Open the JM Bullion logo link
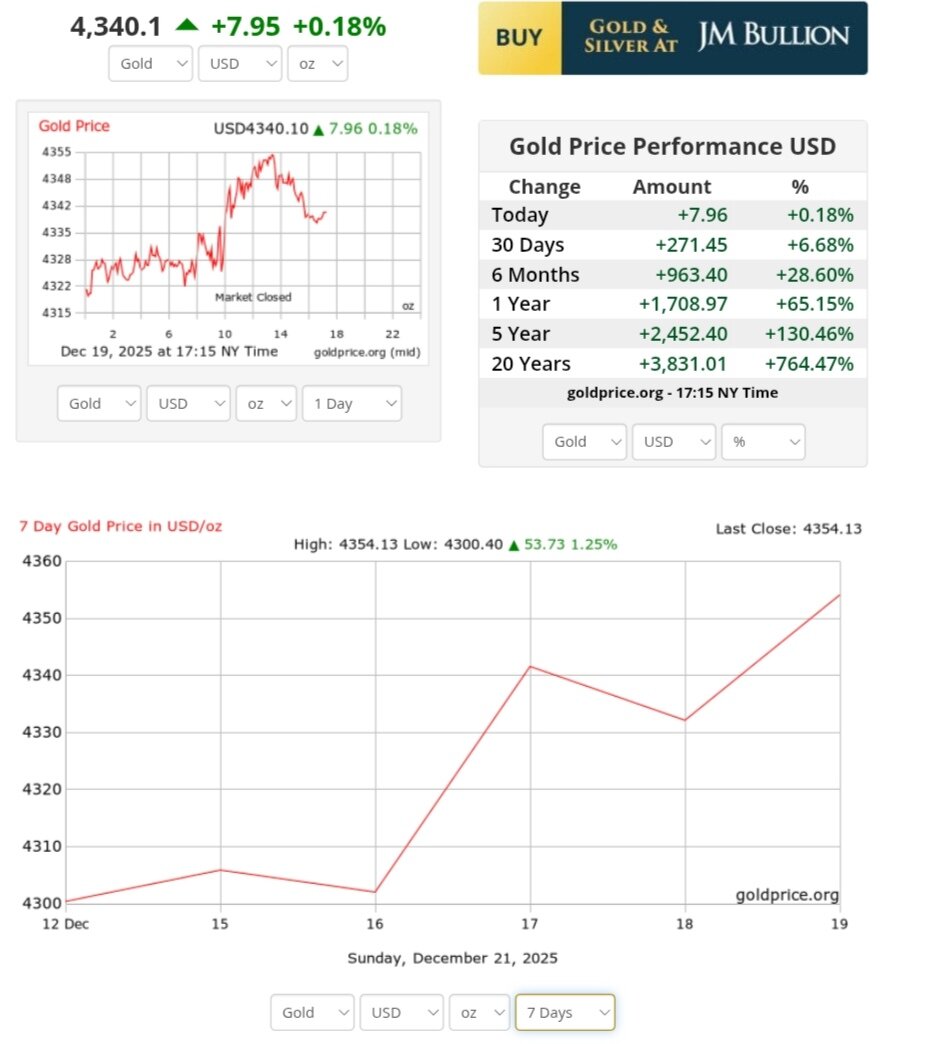Screen dimensions: 937x1044 [773, 38]
